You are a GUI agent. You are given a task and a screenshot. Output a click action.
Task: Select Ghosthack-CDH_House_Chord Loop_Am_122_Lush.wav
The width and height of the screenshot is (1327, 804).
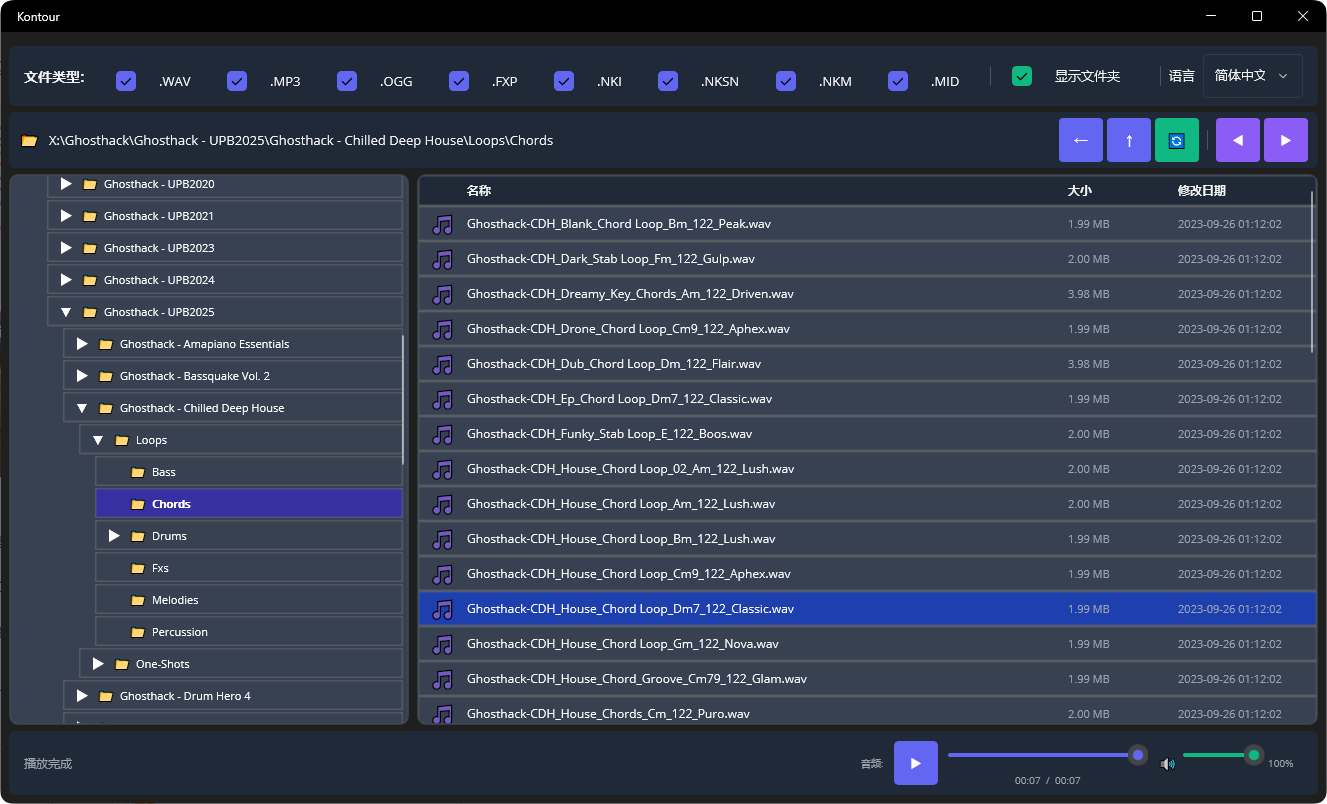(x=867, y=504)
